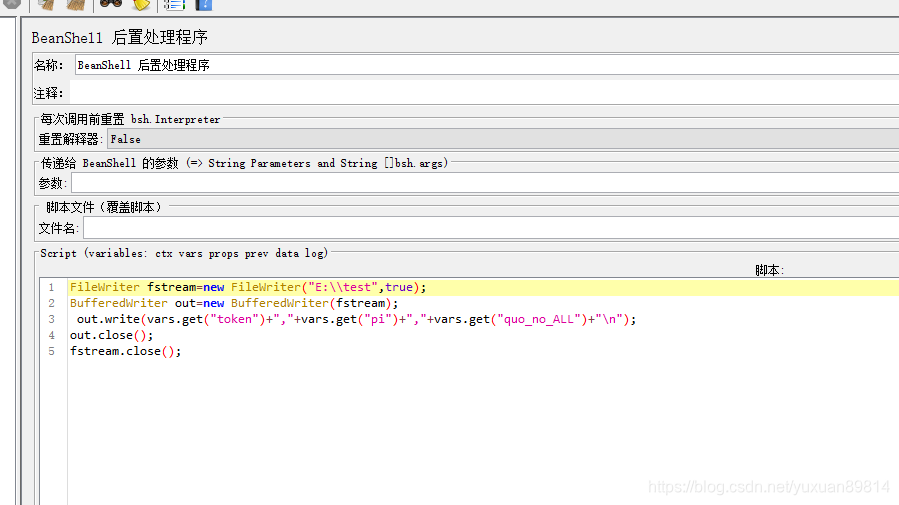Screen dimensions: 899x505
Task: Open the 重置解释器 False combo box
Action: pos(503,139)
